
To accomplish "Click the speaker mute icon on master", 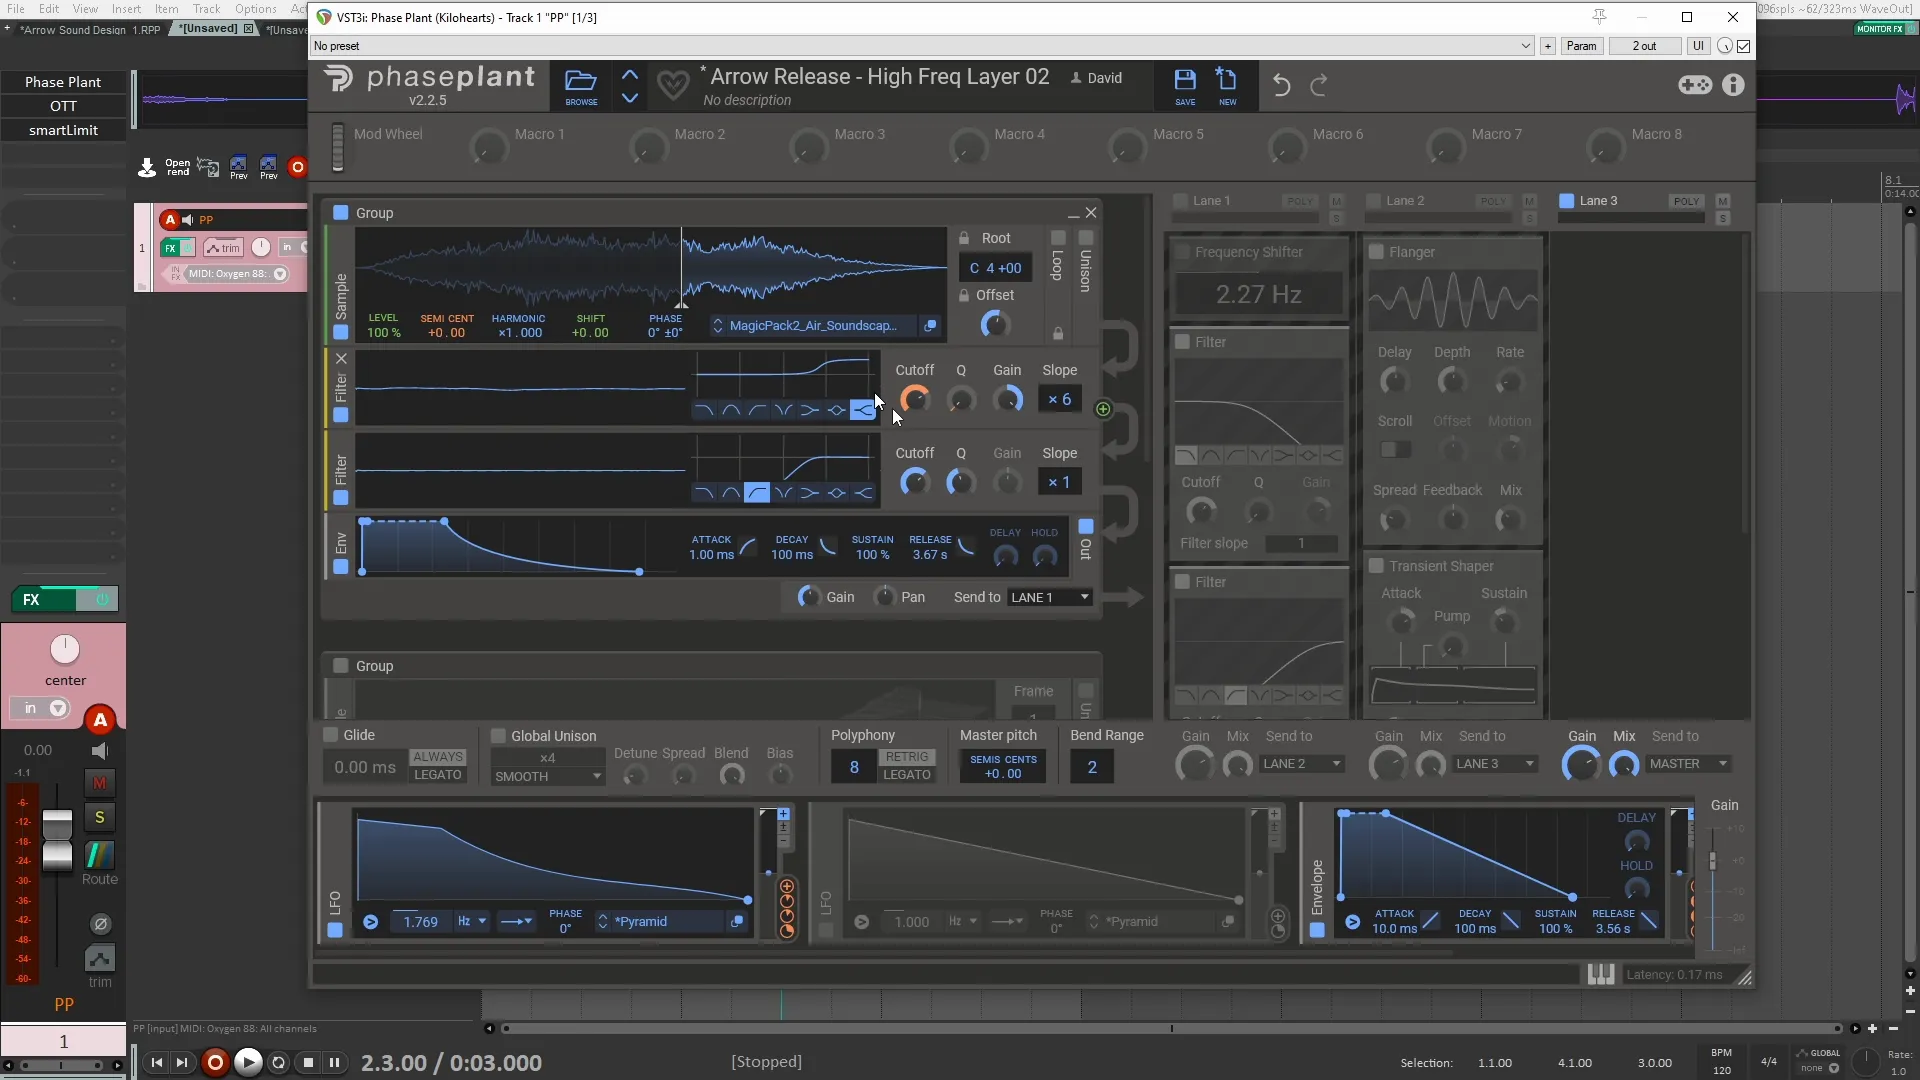I will coord(100,750).
